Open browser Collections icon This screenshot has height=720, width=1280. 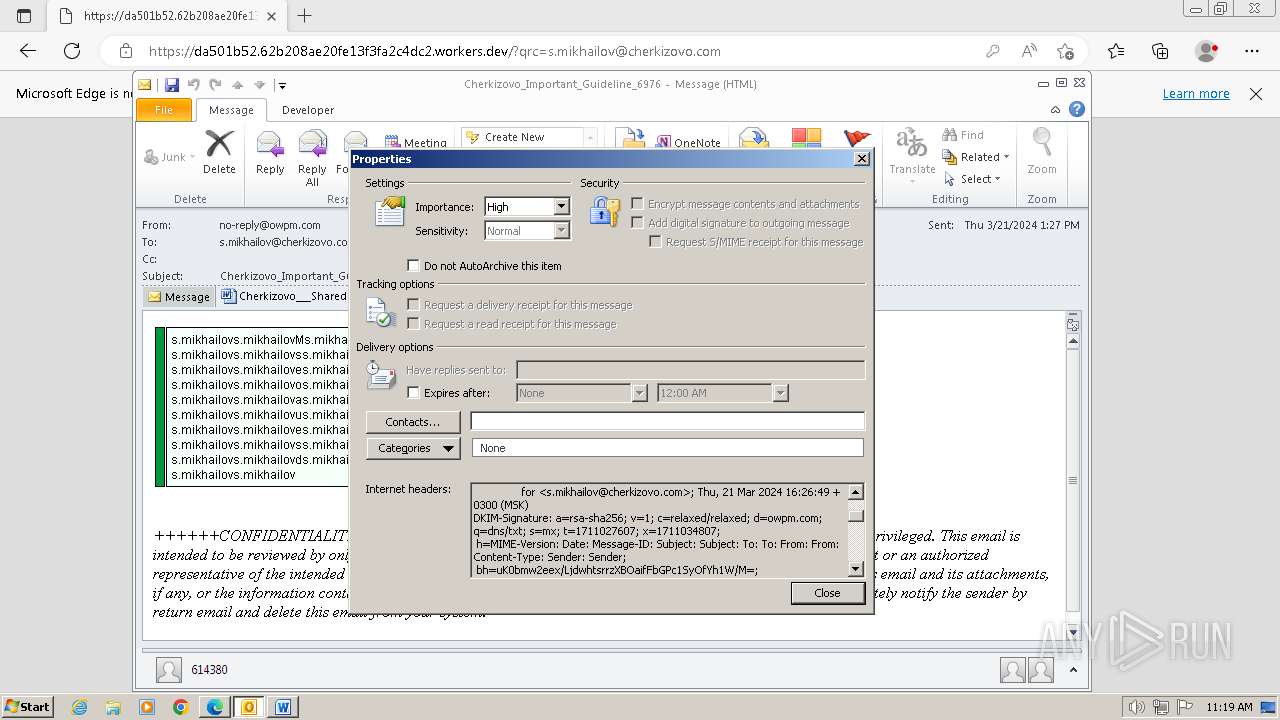(1160, 51)
